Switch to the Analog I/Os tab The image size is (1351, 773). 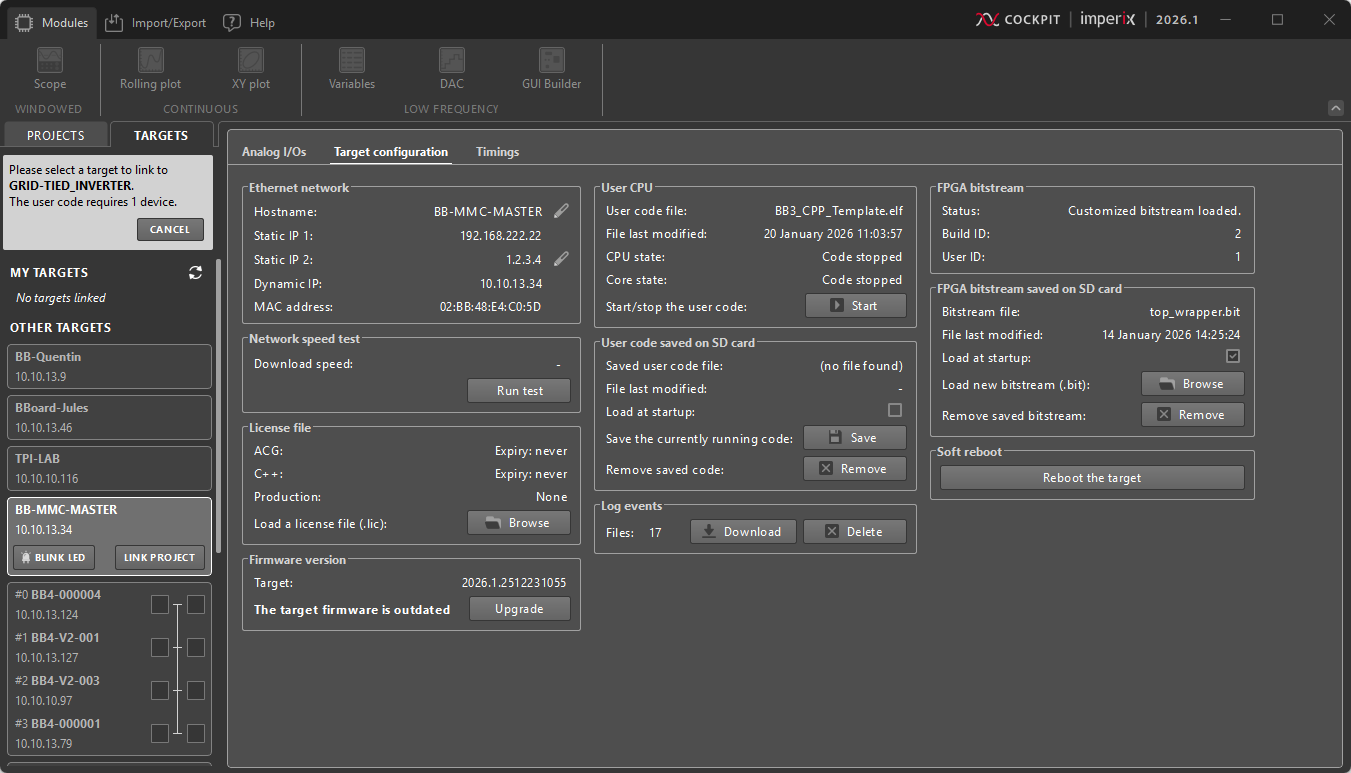point(274,152)
